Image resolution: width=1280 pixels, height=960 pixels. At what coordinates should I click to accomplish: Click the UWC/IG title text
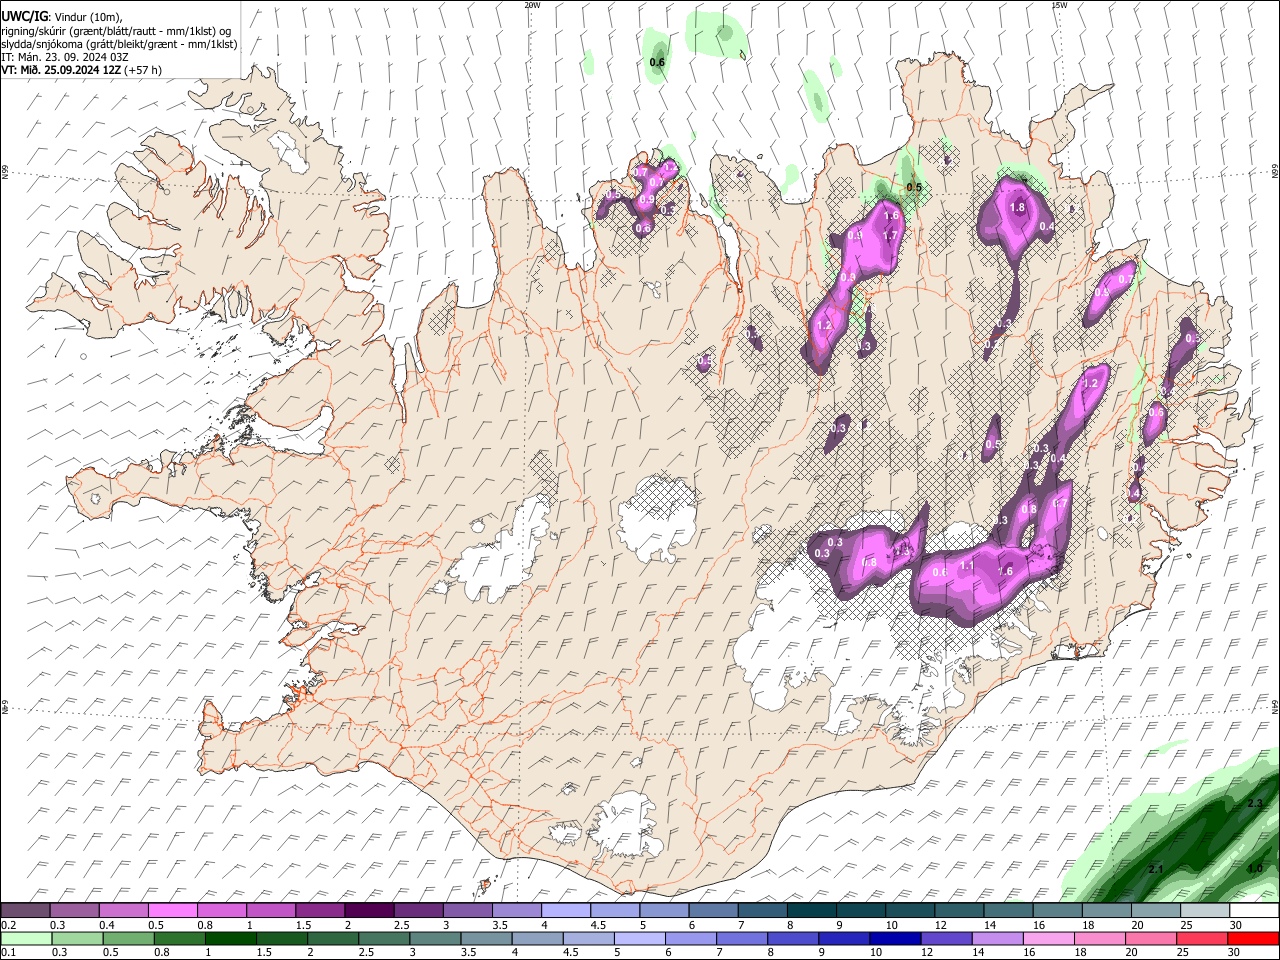click(x=24, y=16)
